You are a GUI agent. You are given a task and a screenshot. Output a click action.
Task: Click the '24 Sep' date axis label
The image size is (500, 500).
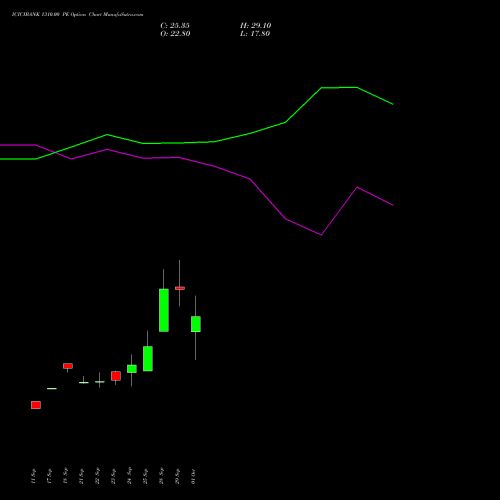(x=129, y=476)
